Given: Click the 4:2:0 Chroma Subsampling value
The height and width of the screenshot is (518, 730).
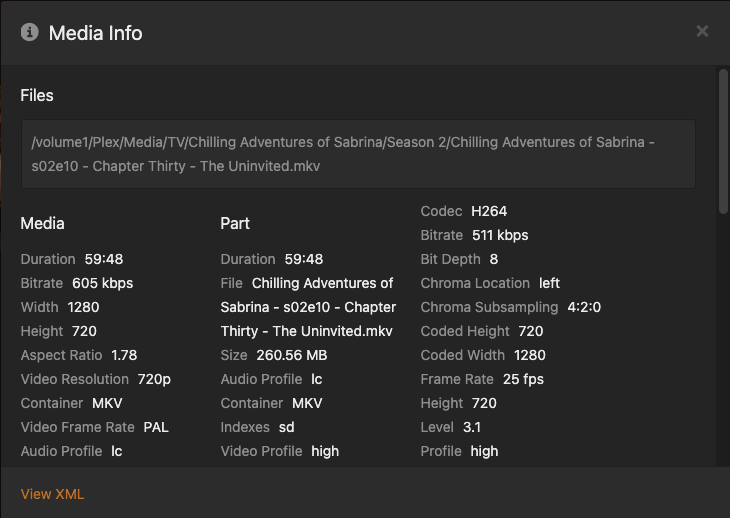Looking at the screenshot, I should click(x=584, y=307).
